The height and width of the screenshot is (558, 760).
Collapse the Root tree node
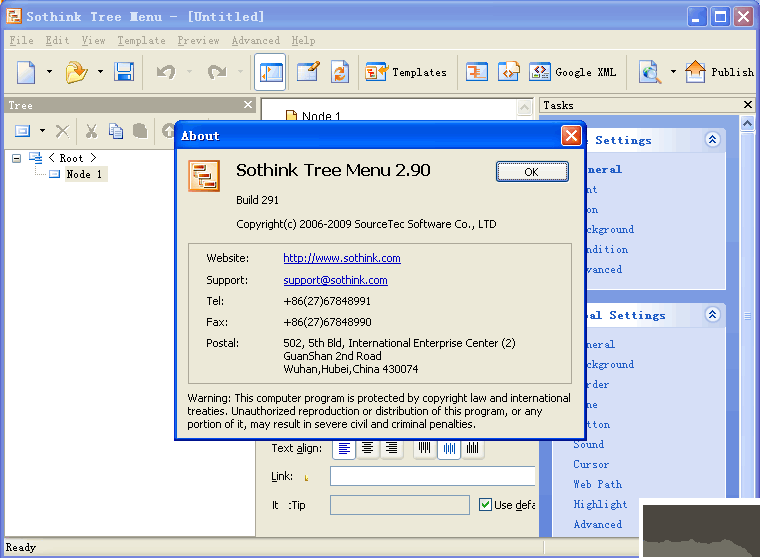click(17, 158)
